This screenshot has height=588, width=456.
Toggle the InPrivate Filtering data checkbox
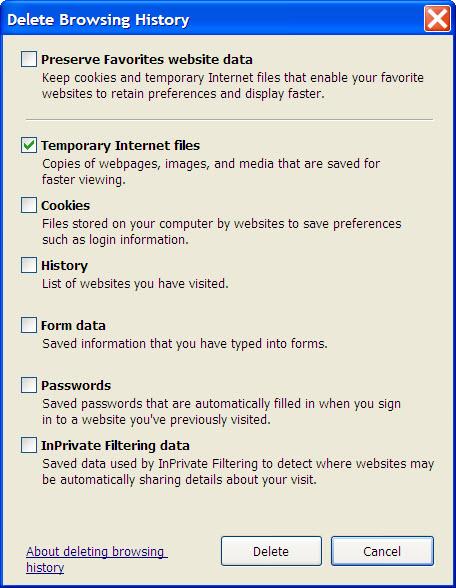(29, 445)
